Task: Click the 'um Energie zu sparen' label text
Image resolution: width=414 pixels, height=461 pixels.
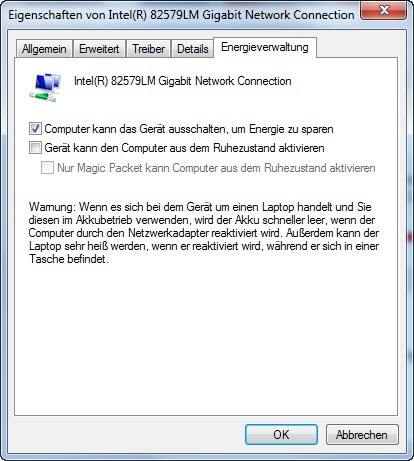Action: coord(282,129)
